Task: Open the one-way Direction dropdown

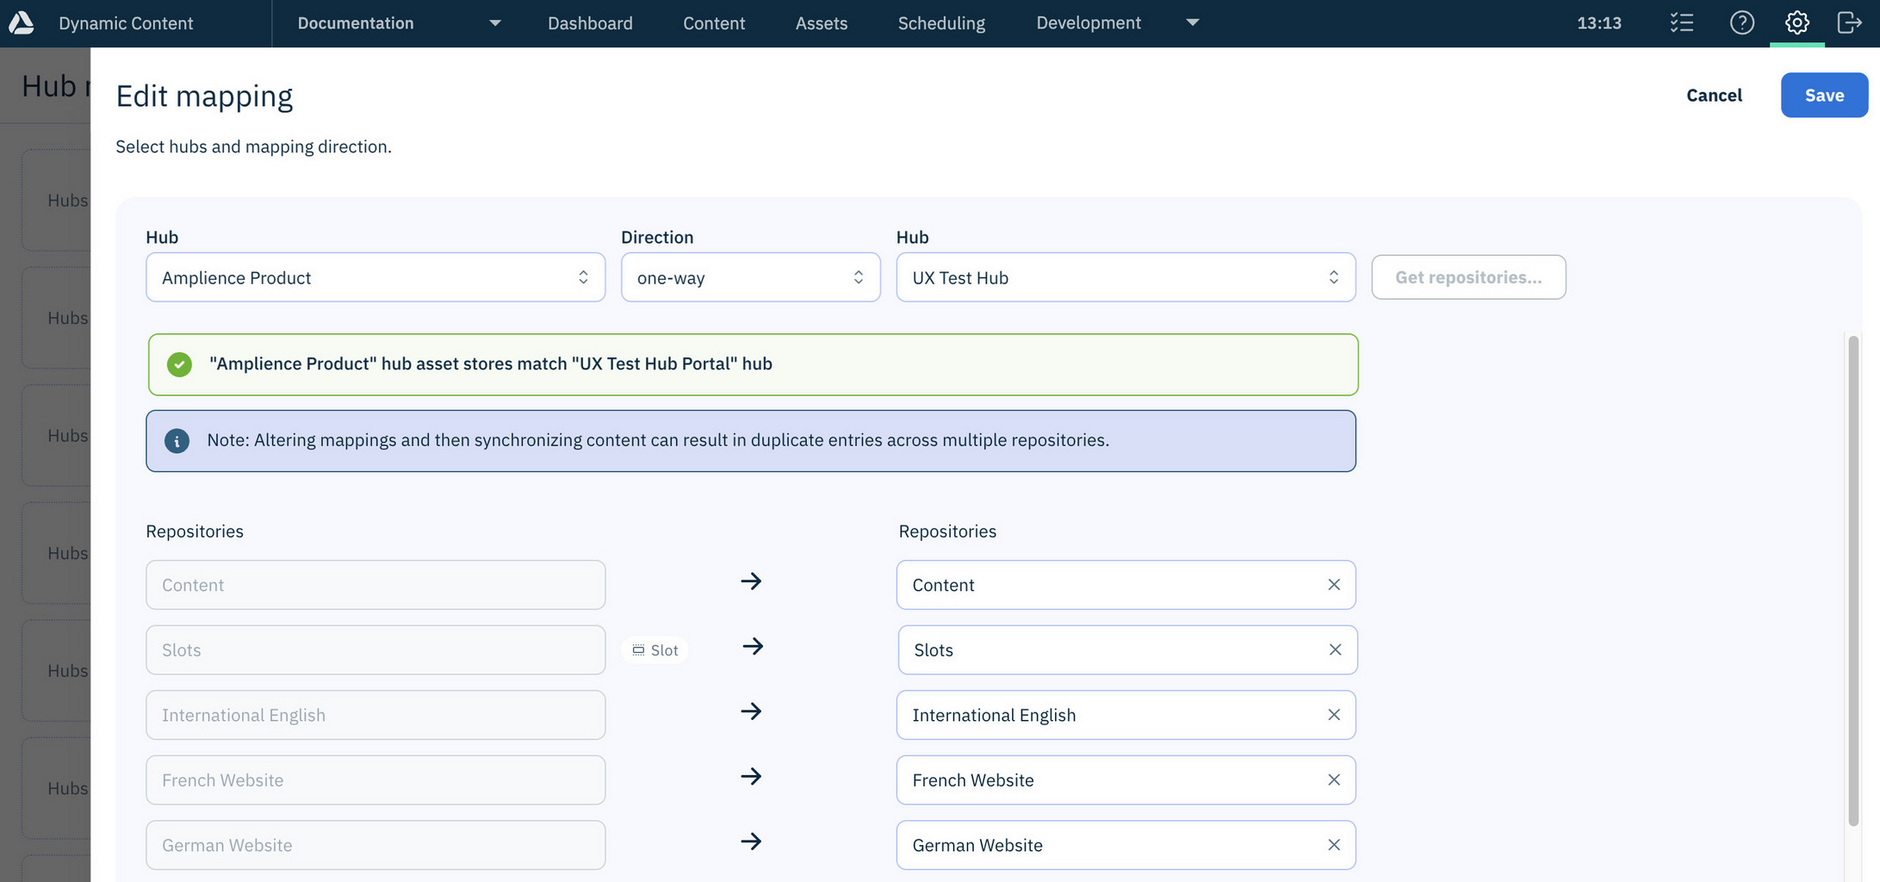Action: click(x=751, y=277)
